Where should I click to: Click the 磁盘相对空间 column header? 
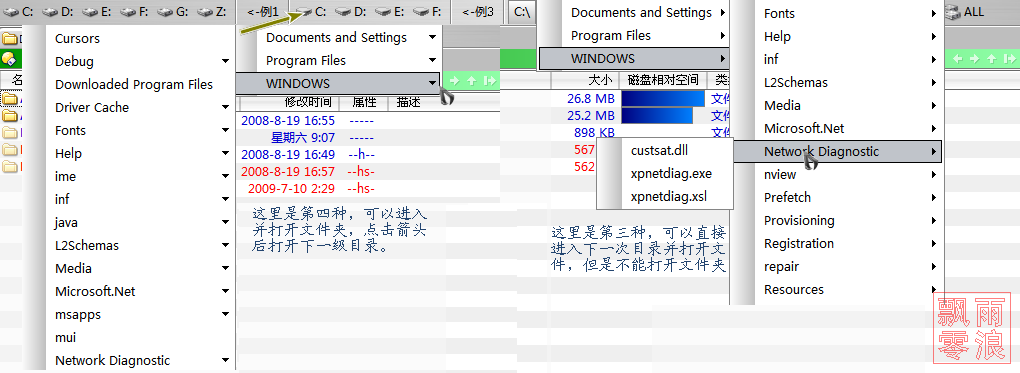tap(662, 80)
